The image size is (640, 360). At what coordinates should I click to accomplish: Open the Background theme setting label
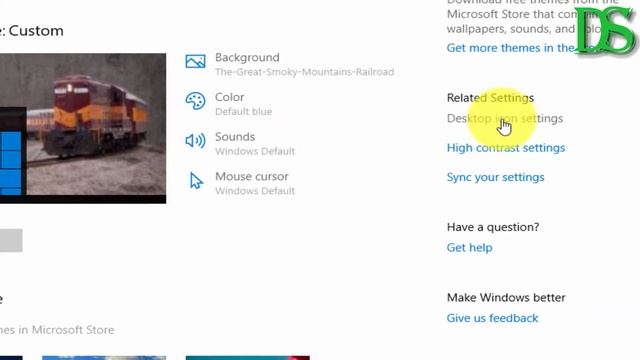click(x=247, y=58)
